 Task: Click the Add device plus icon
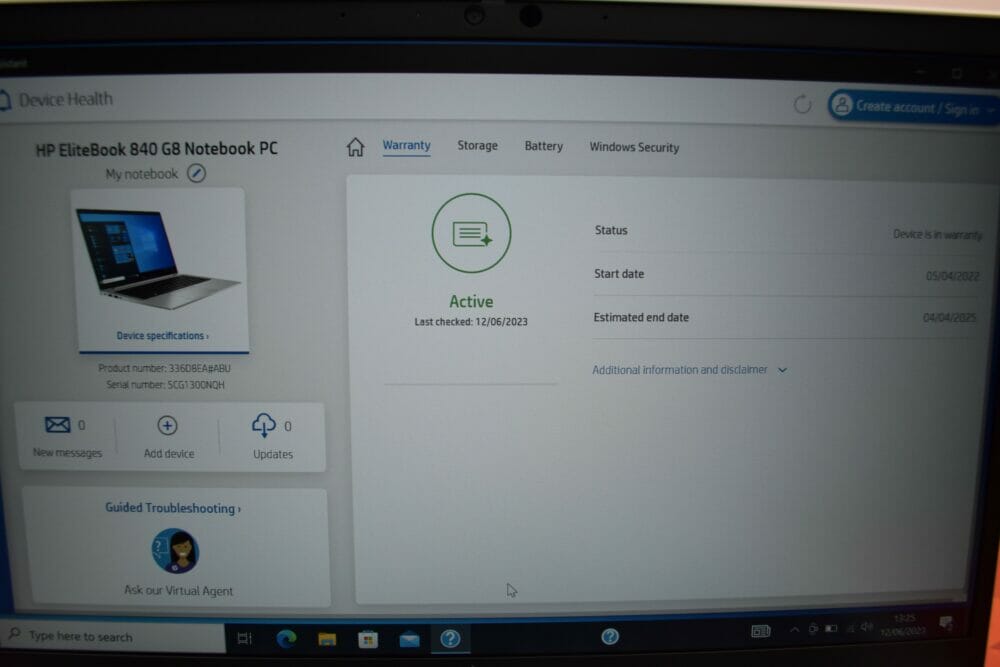[167, 425]
